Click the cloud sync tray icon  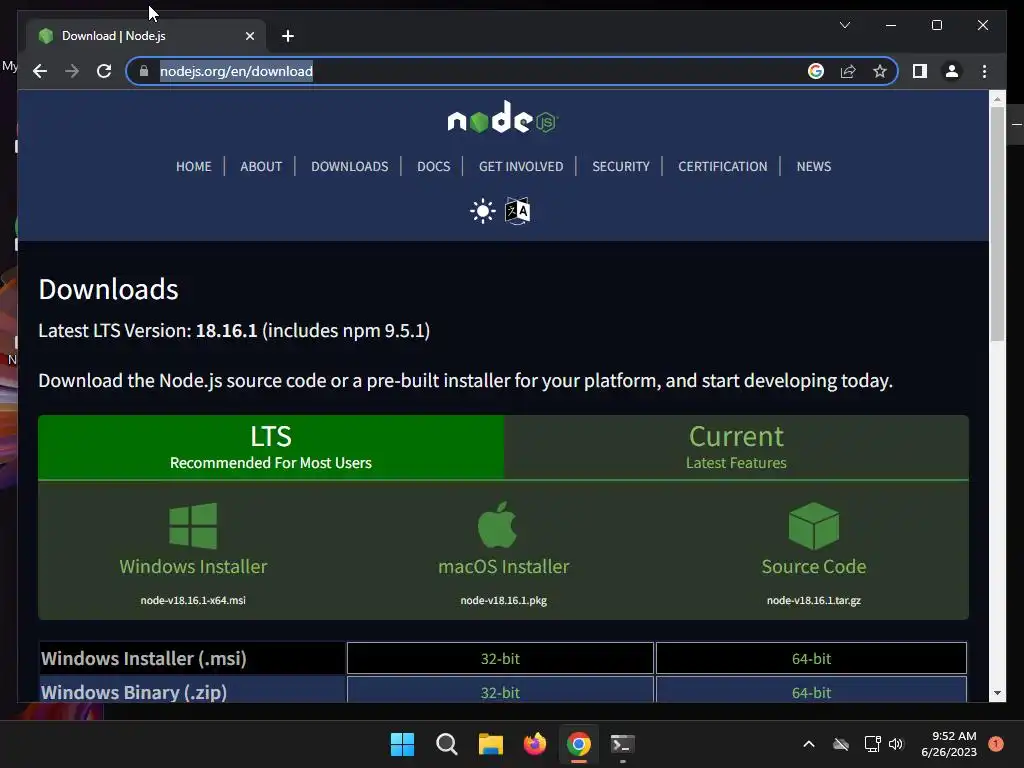tap(841, 744)
